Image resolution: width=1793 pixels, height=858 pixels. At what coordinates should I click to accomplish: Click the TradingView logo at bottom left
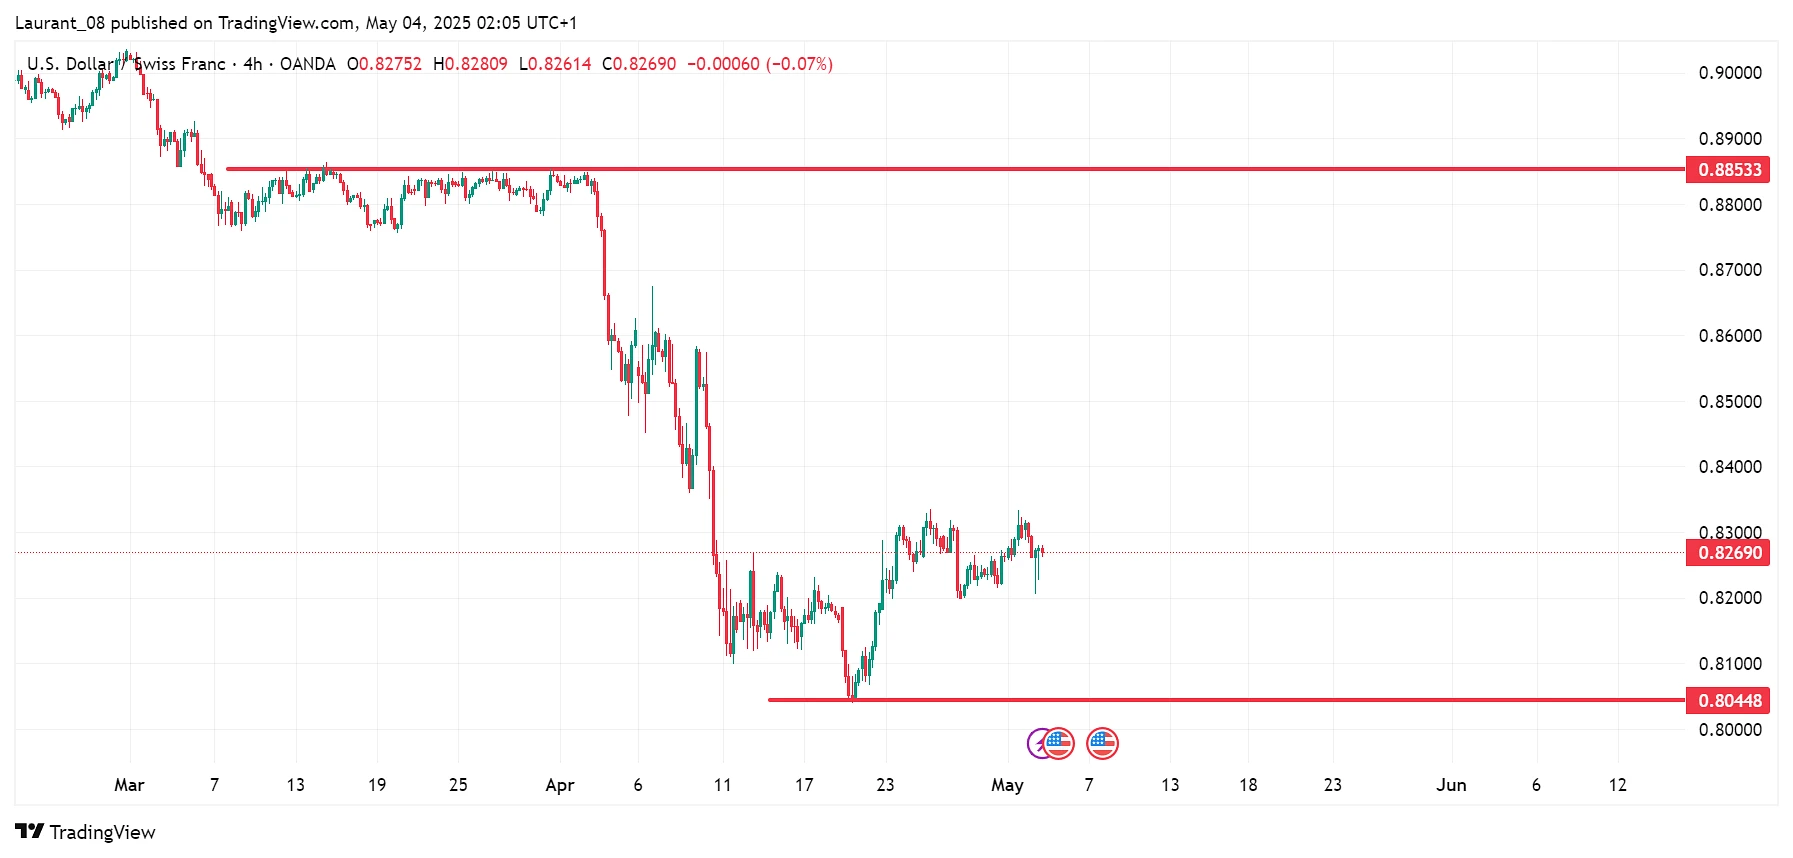click(x=86, y=832)
